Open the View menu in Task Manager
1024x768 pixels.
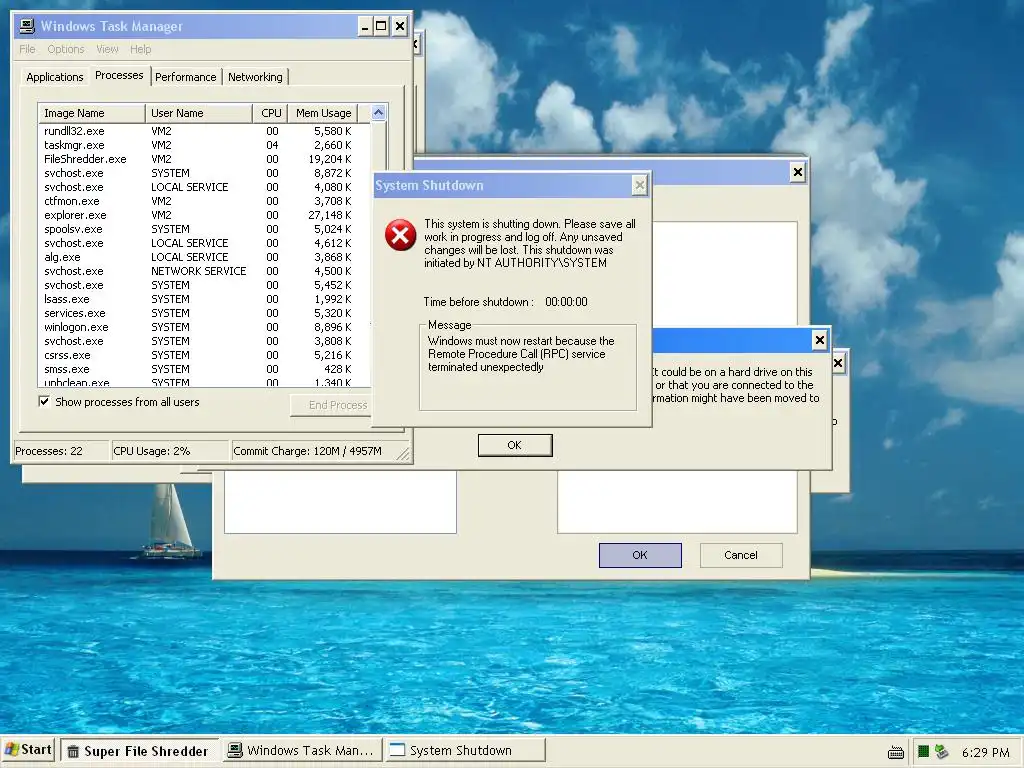107,49
